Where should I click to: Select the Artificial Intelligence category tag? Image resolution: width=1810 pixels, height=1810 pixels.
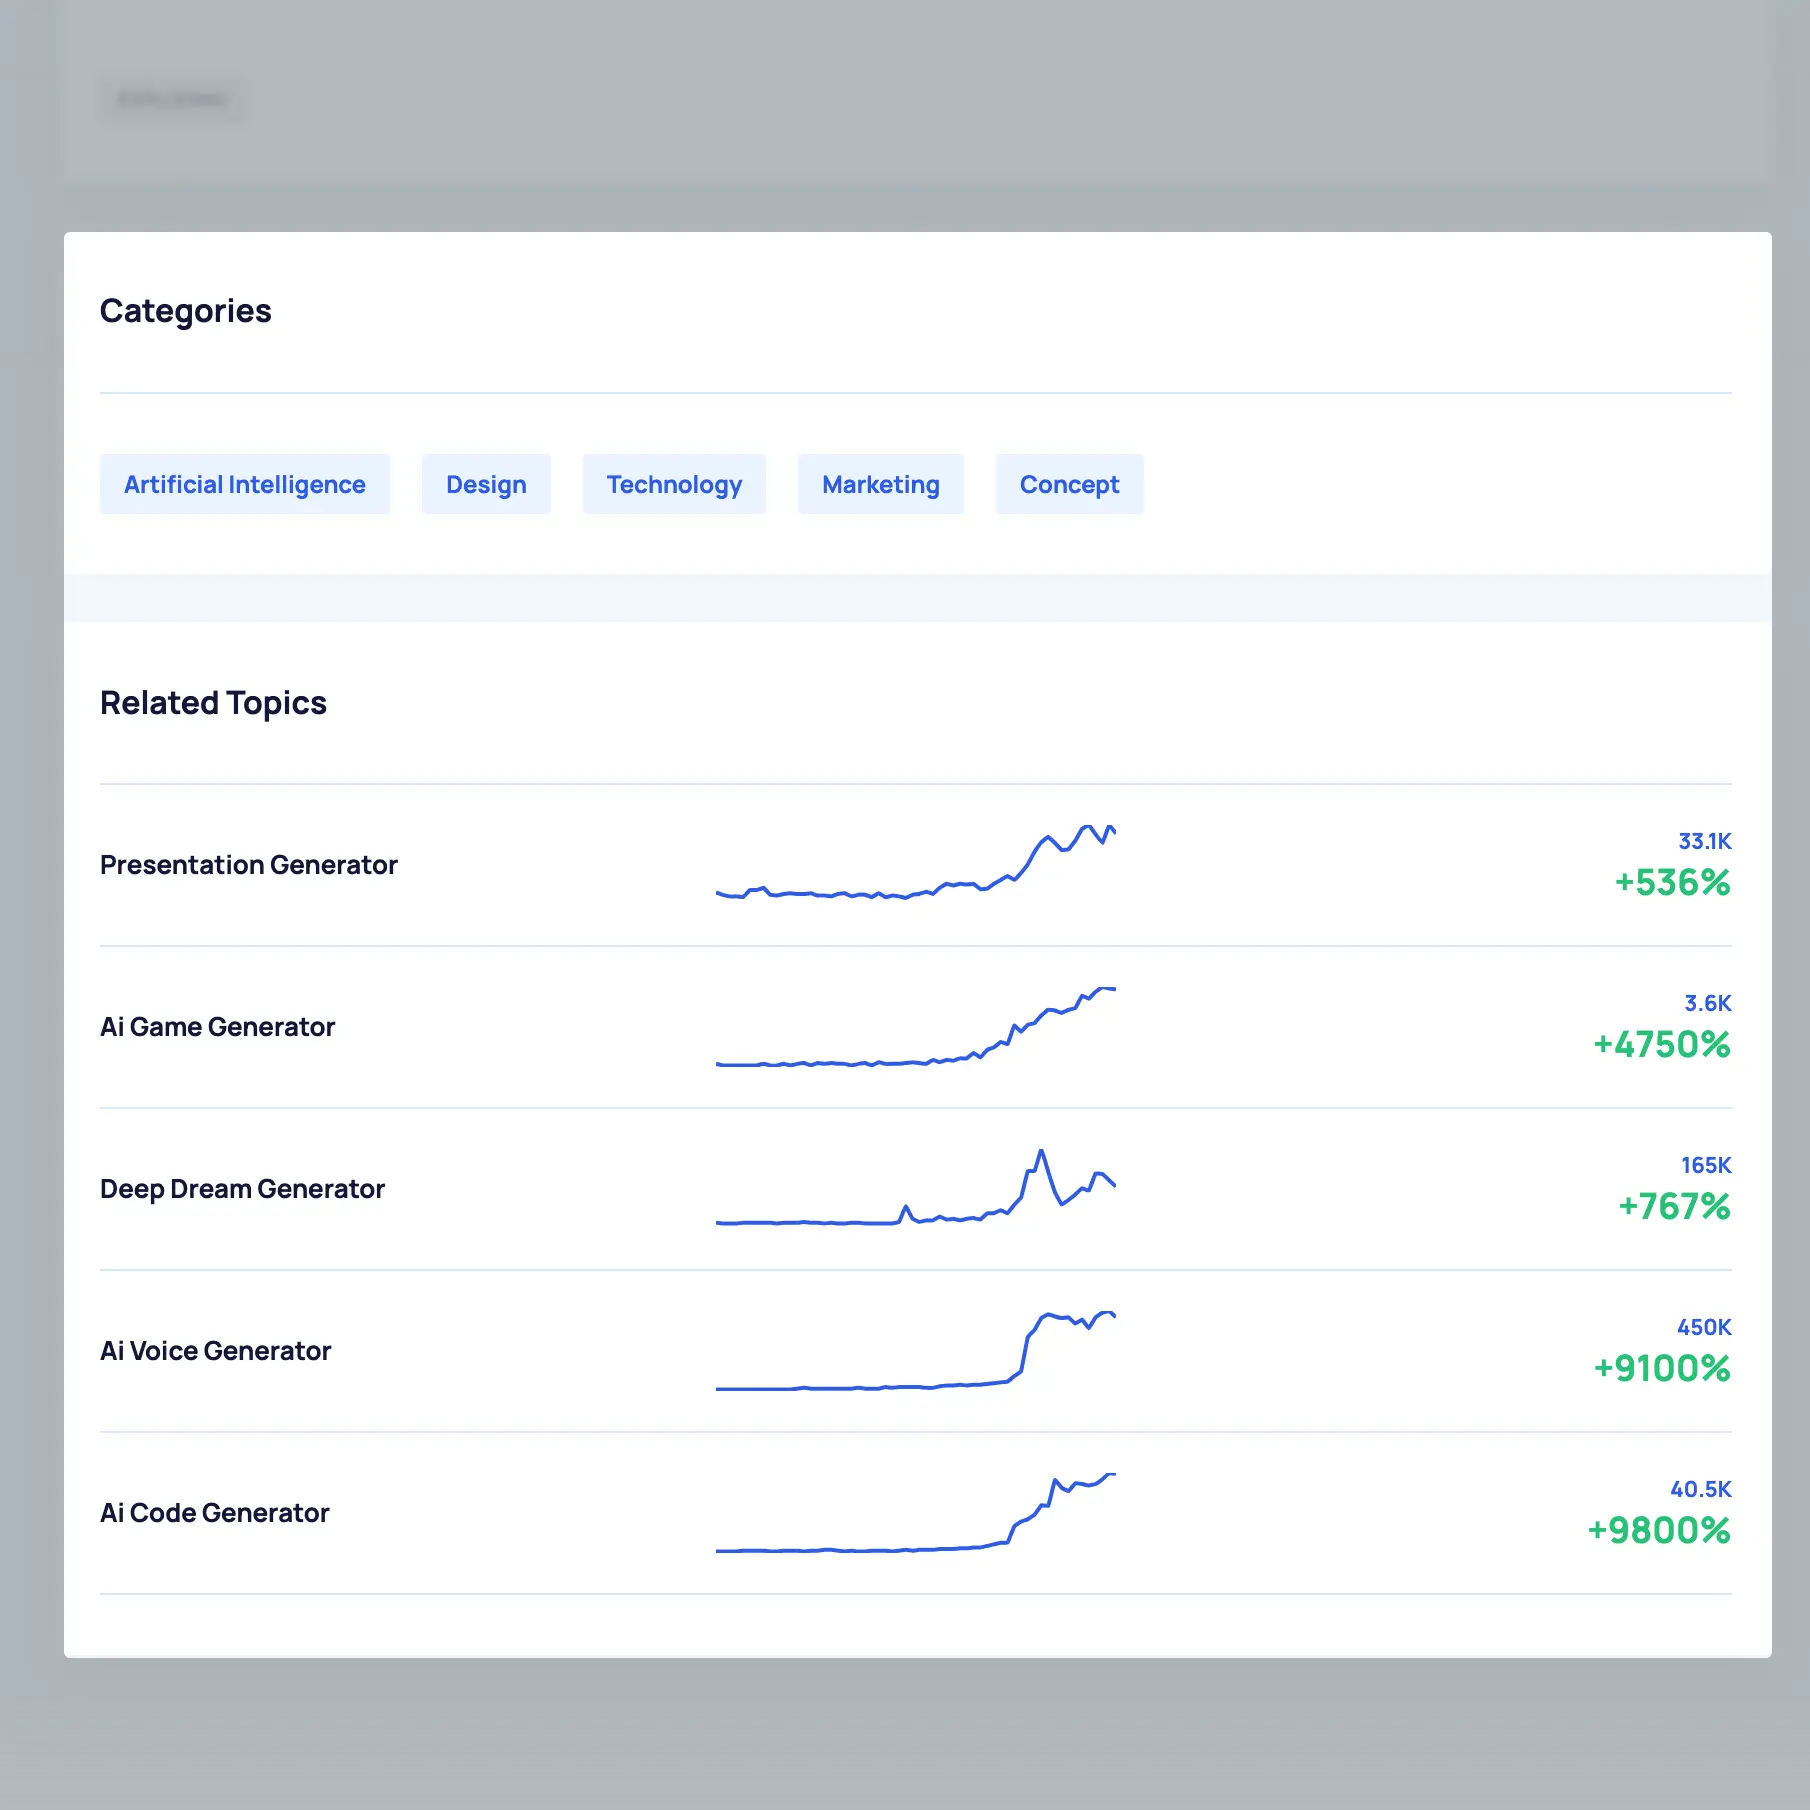coord(244,485)
